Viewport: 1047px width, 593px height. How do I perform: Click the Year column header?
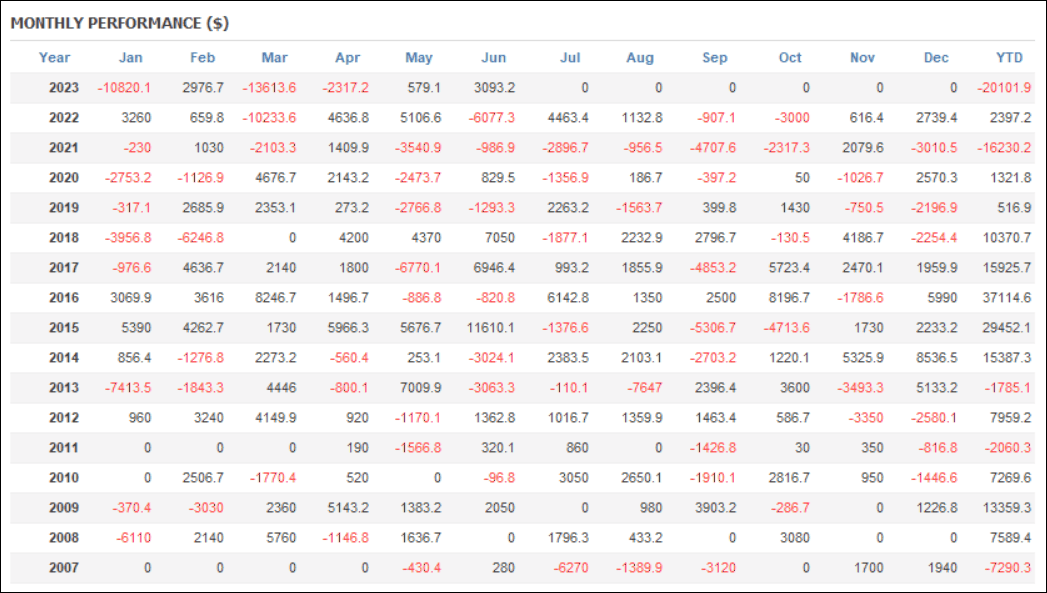(x=54, y=57)
